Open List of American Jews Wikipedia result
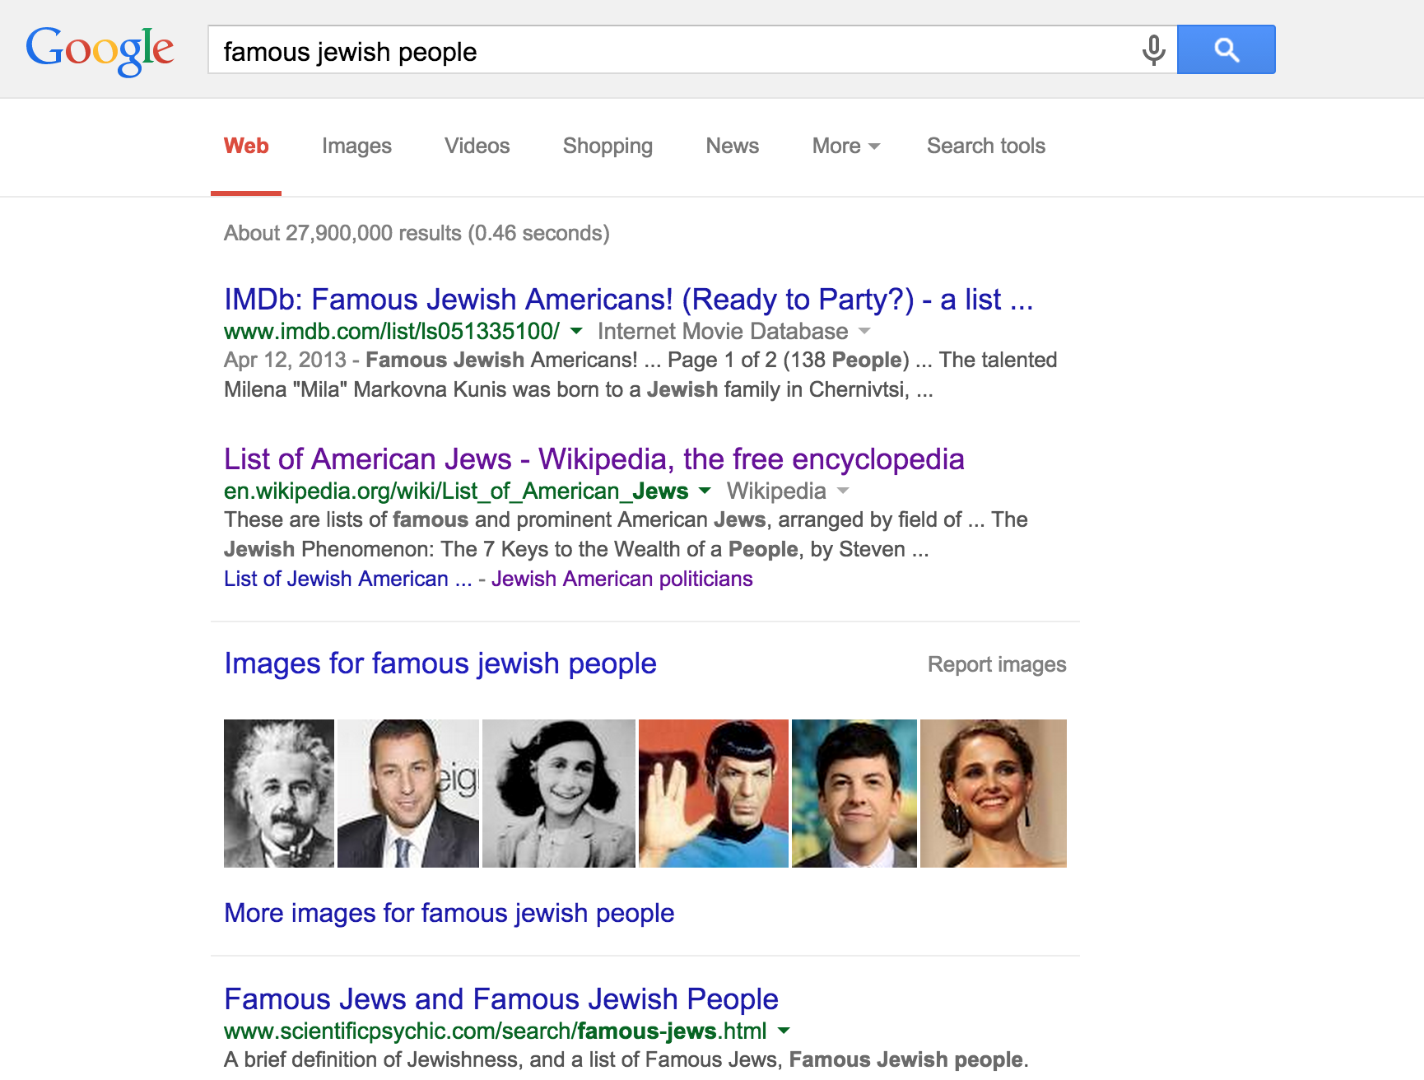Screen dimensions: 1424x1080 [594, 459]
